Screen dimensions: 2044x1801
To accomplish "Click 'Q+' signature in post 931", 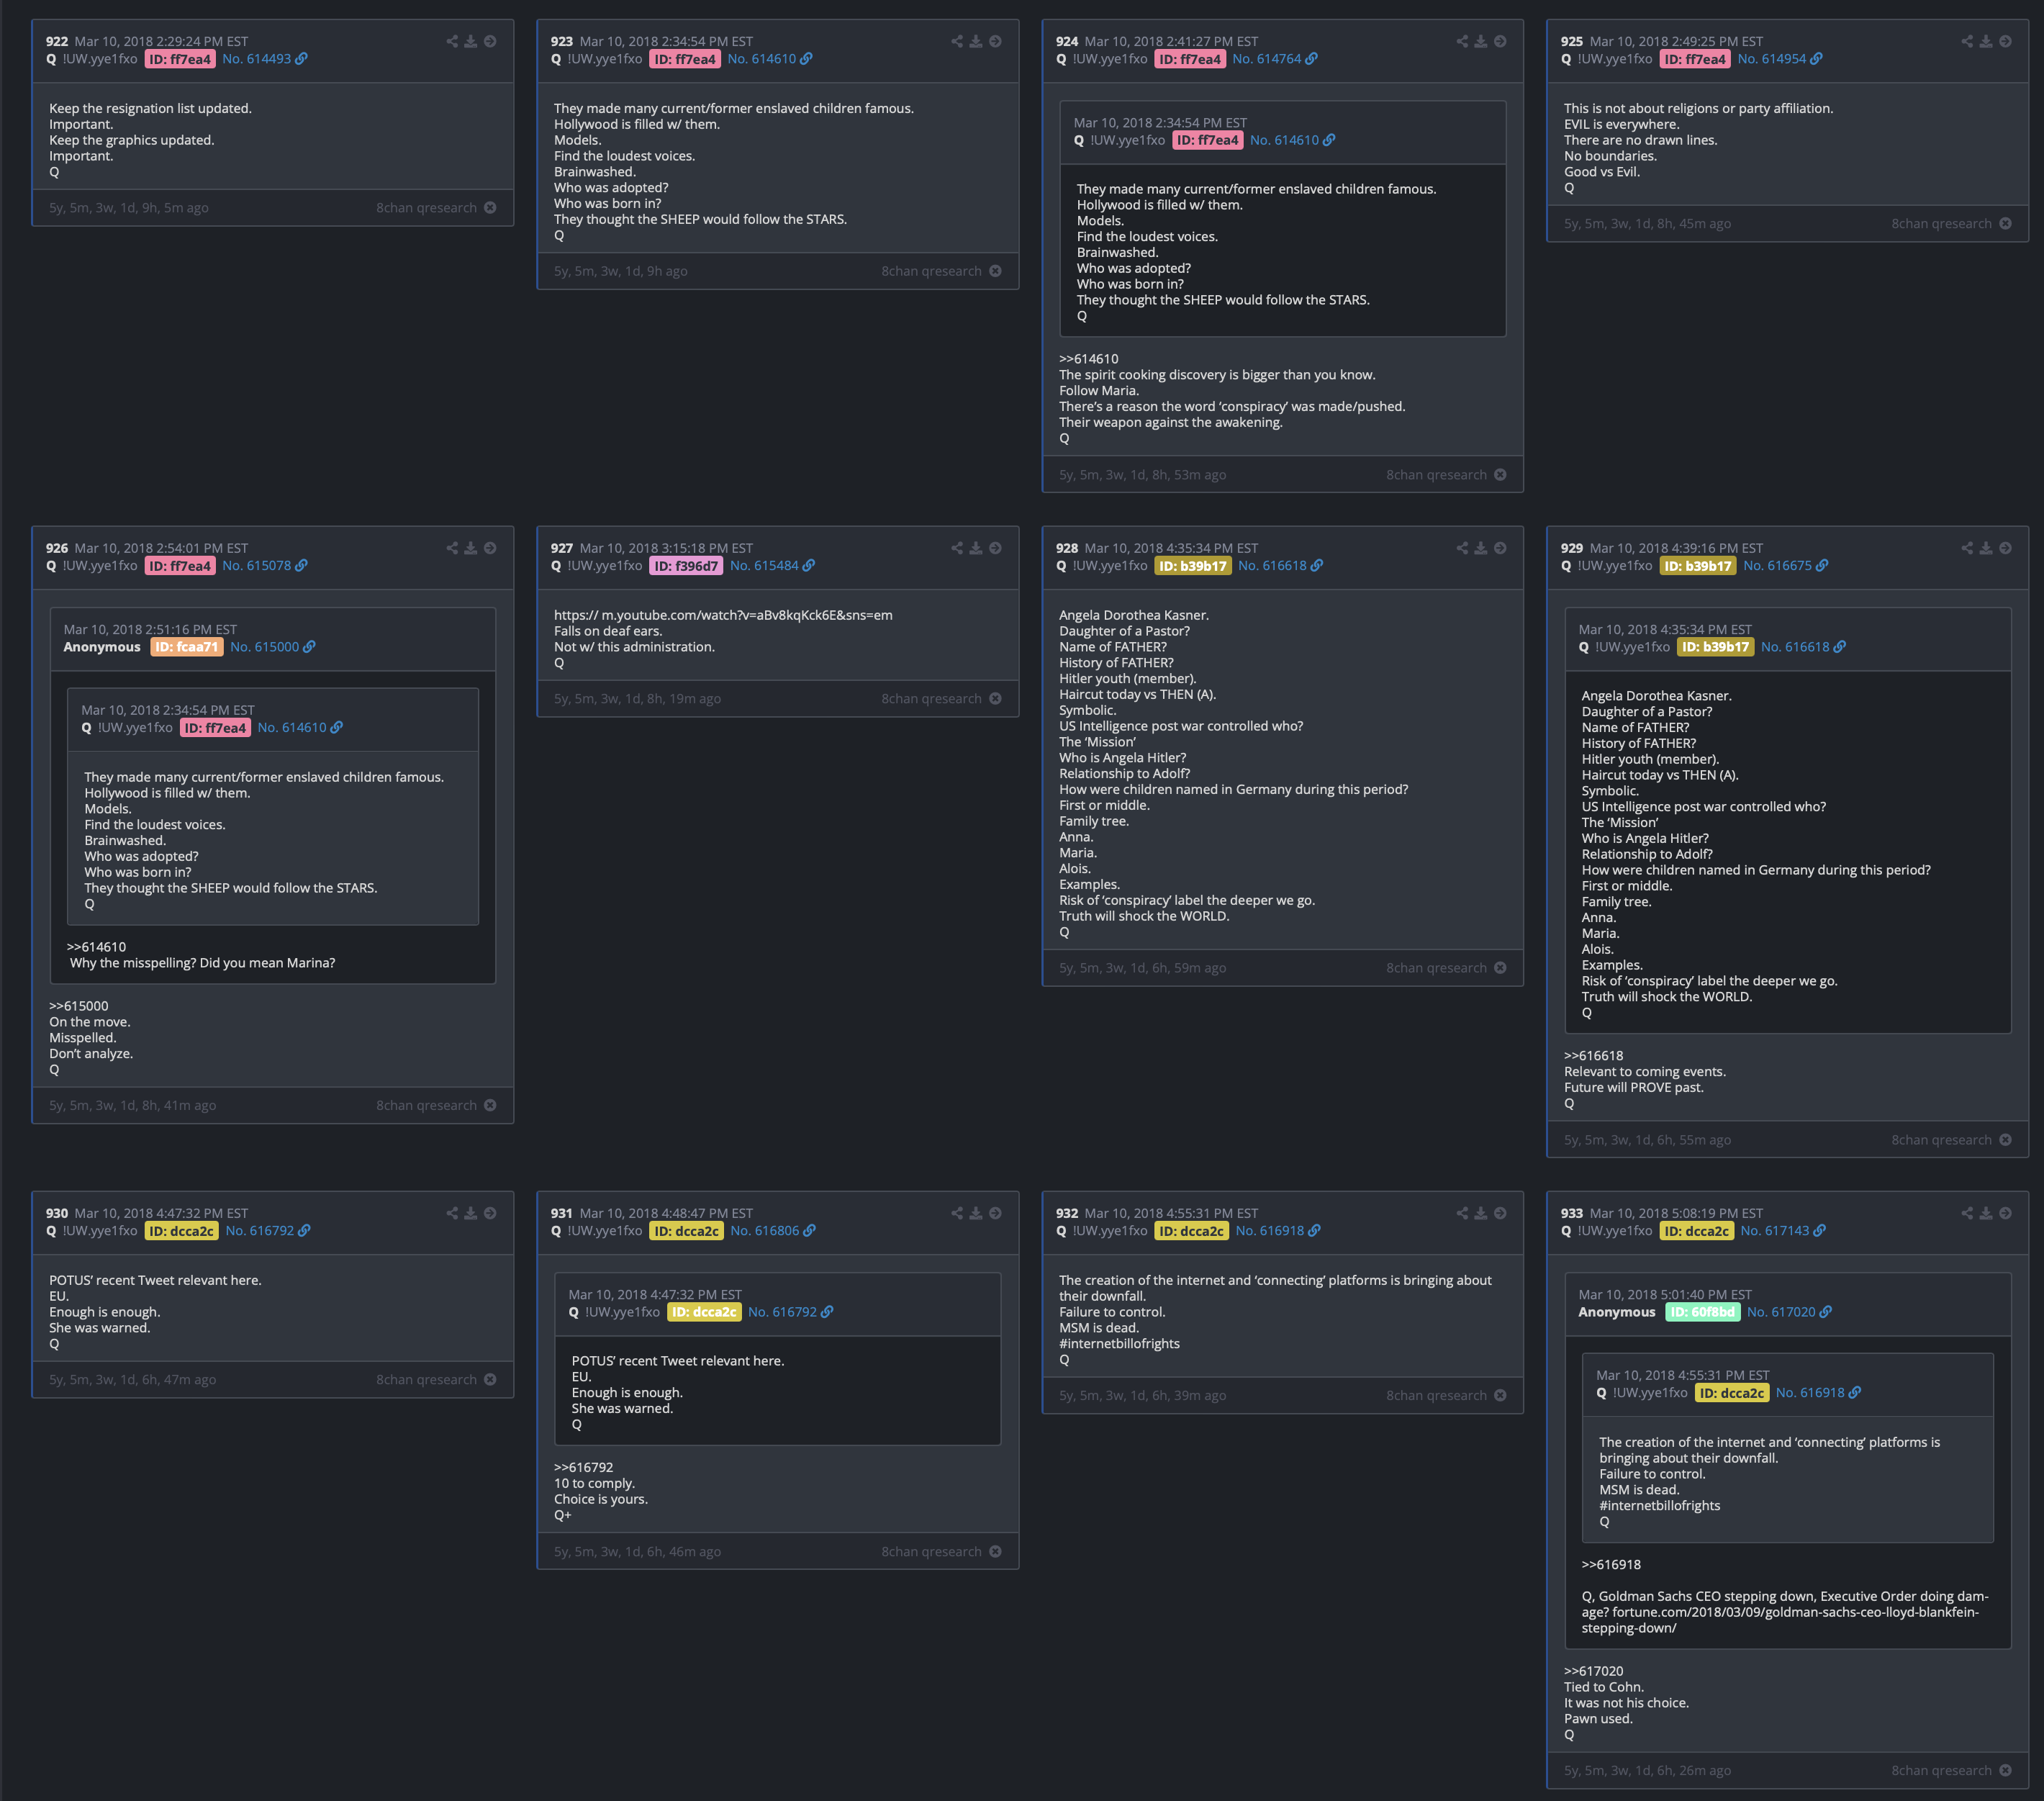I will tap(562, 1515).
